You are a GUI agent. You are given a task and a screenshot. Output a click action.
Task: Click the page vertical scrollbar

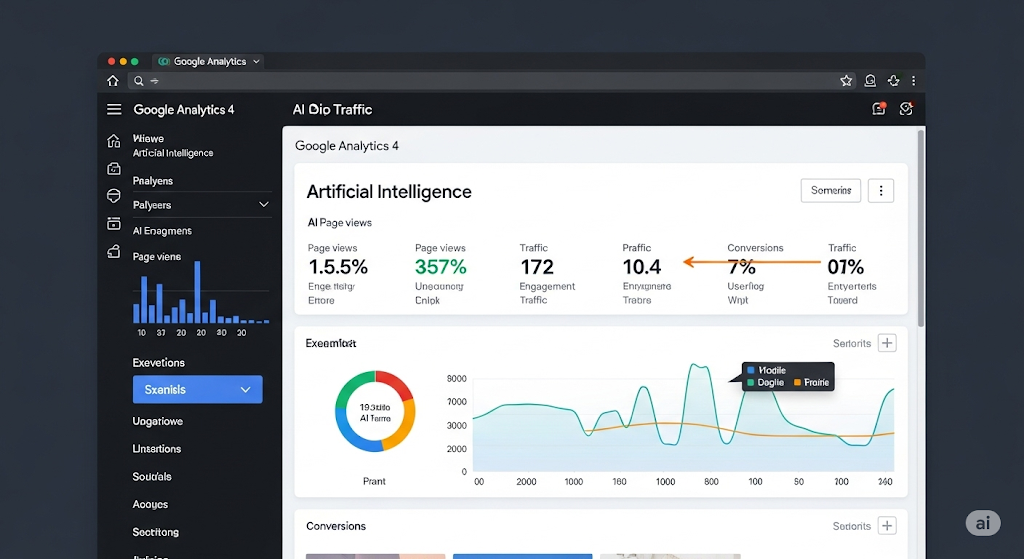tap(921, 229)
